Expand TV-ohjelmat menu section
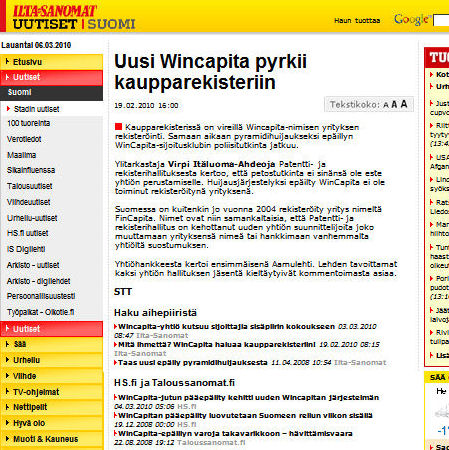Viewport: 449px width, 450px height. [x=52, y=392]
